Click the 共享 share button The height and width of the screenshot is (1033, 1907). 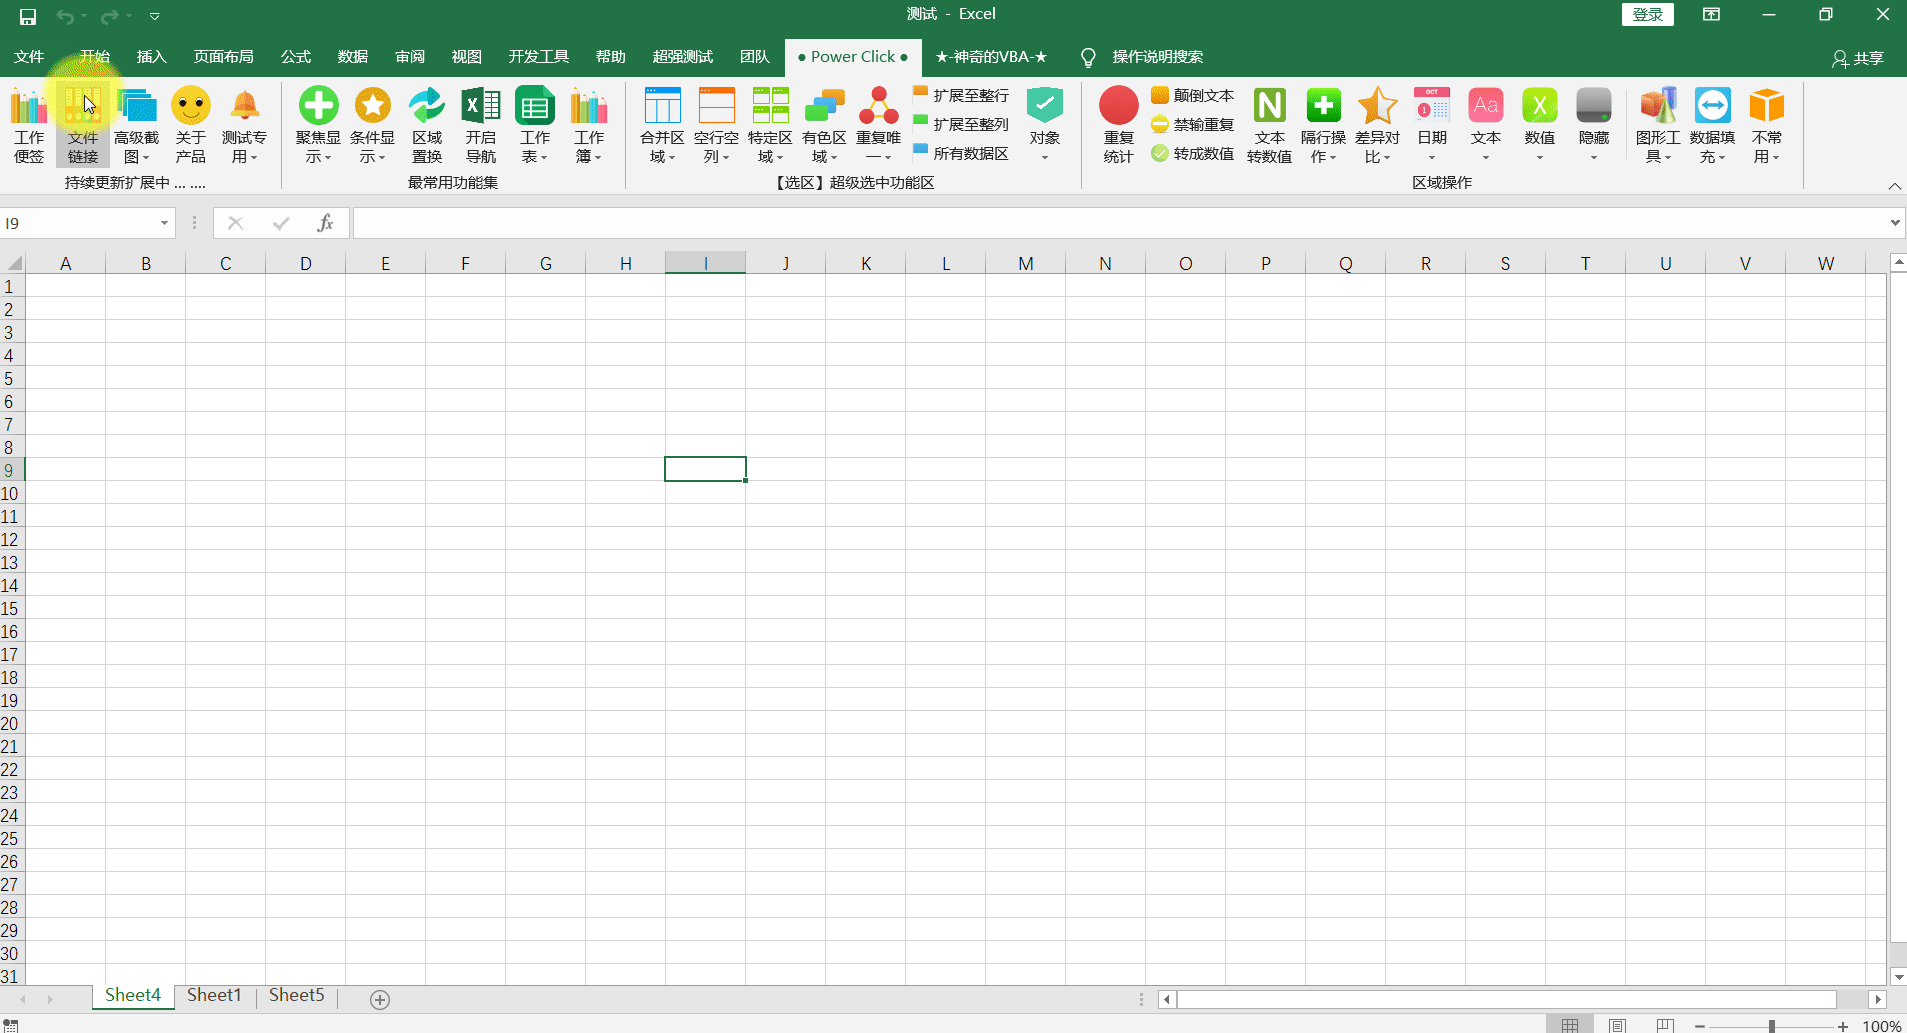pyautogui.click(x=1858, y=59)
